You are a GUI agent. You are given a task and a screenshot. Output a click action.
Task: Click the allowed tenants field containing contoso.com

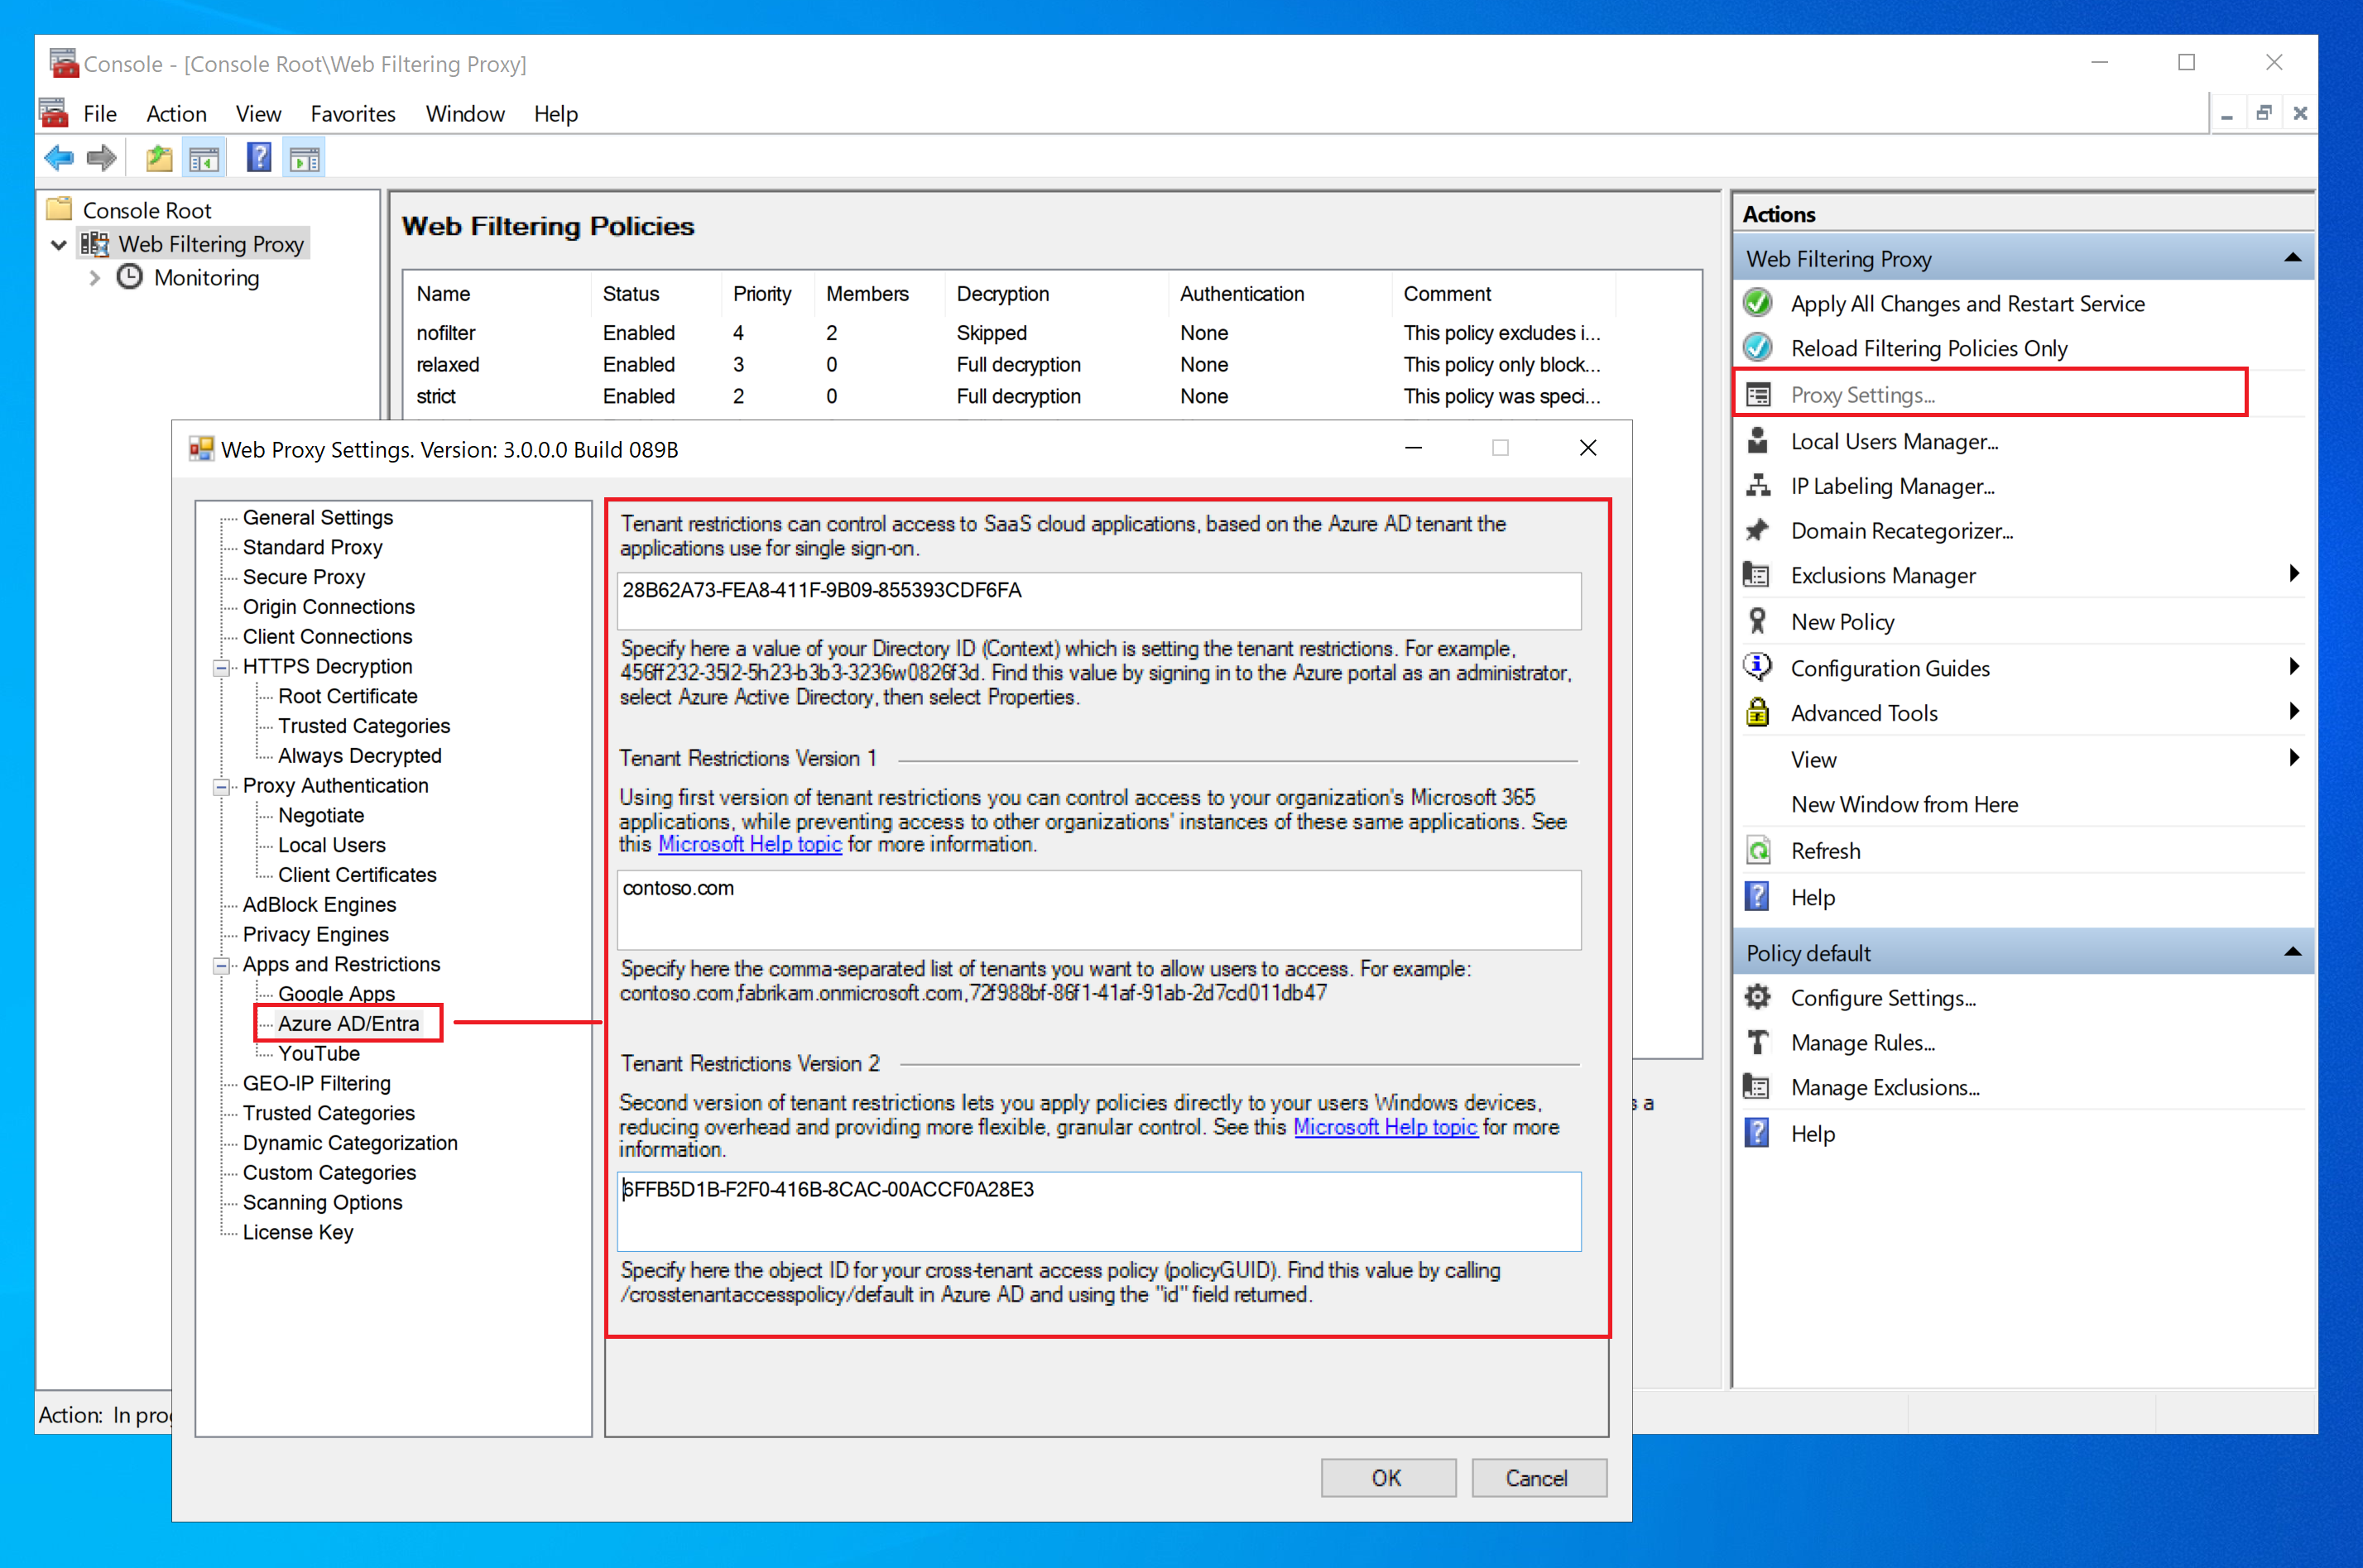(1099, 910)
